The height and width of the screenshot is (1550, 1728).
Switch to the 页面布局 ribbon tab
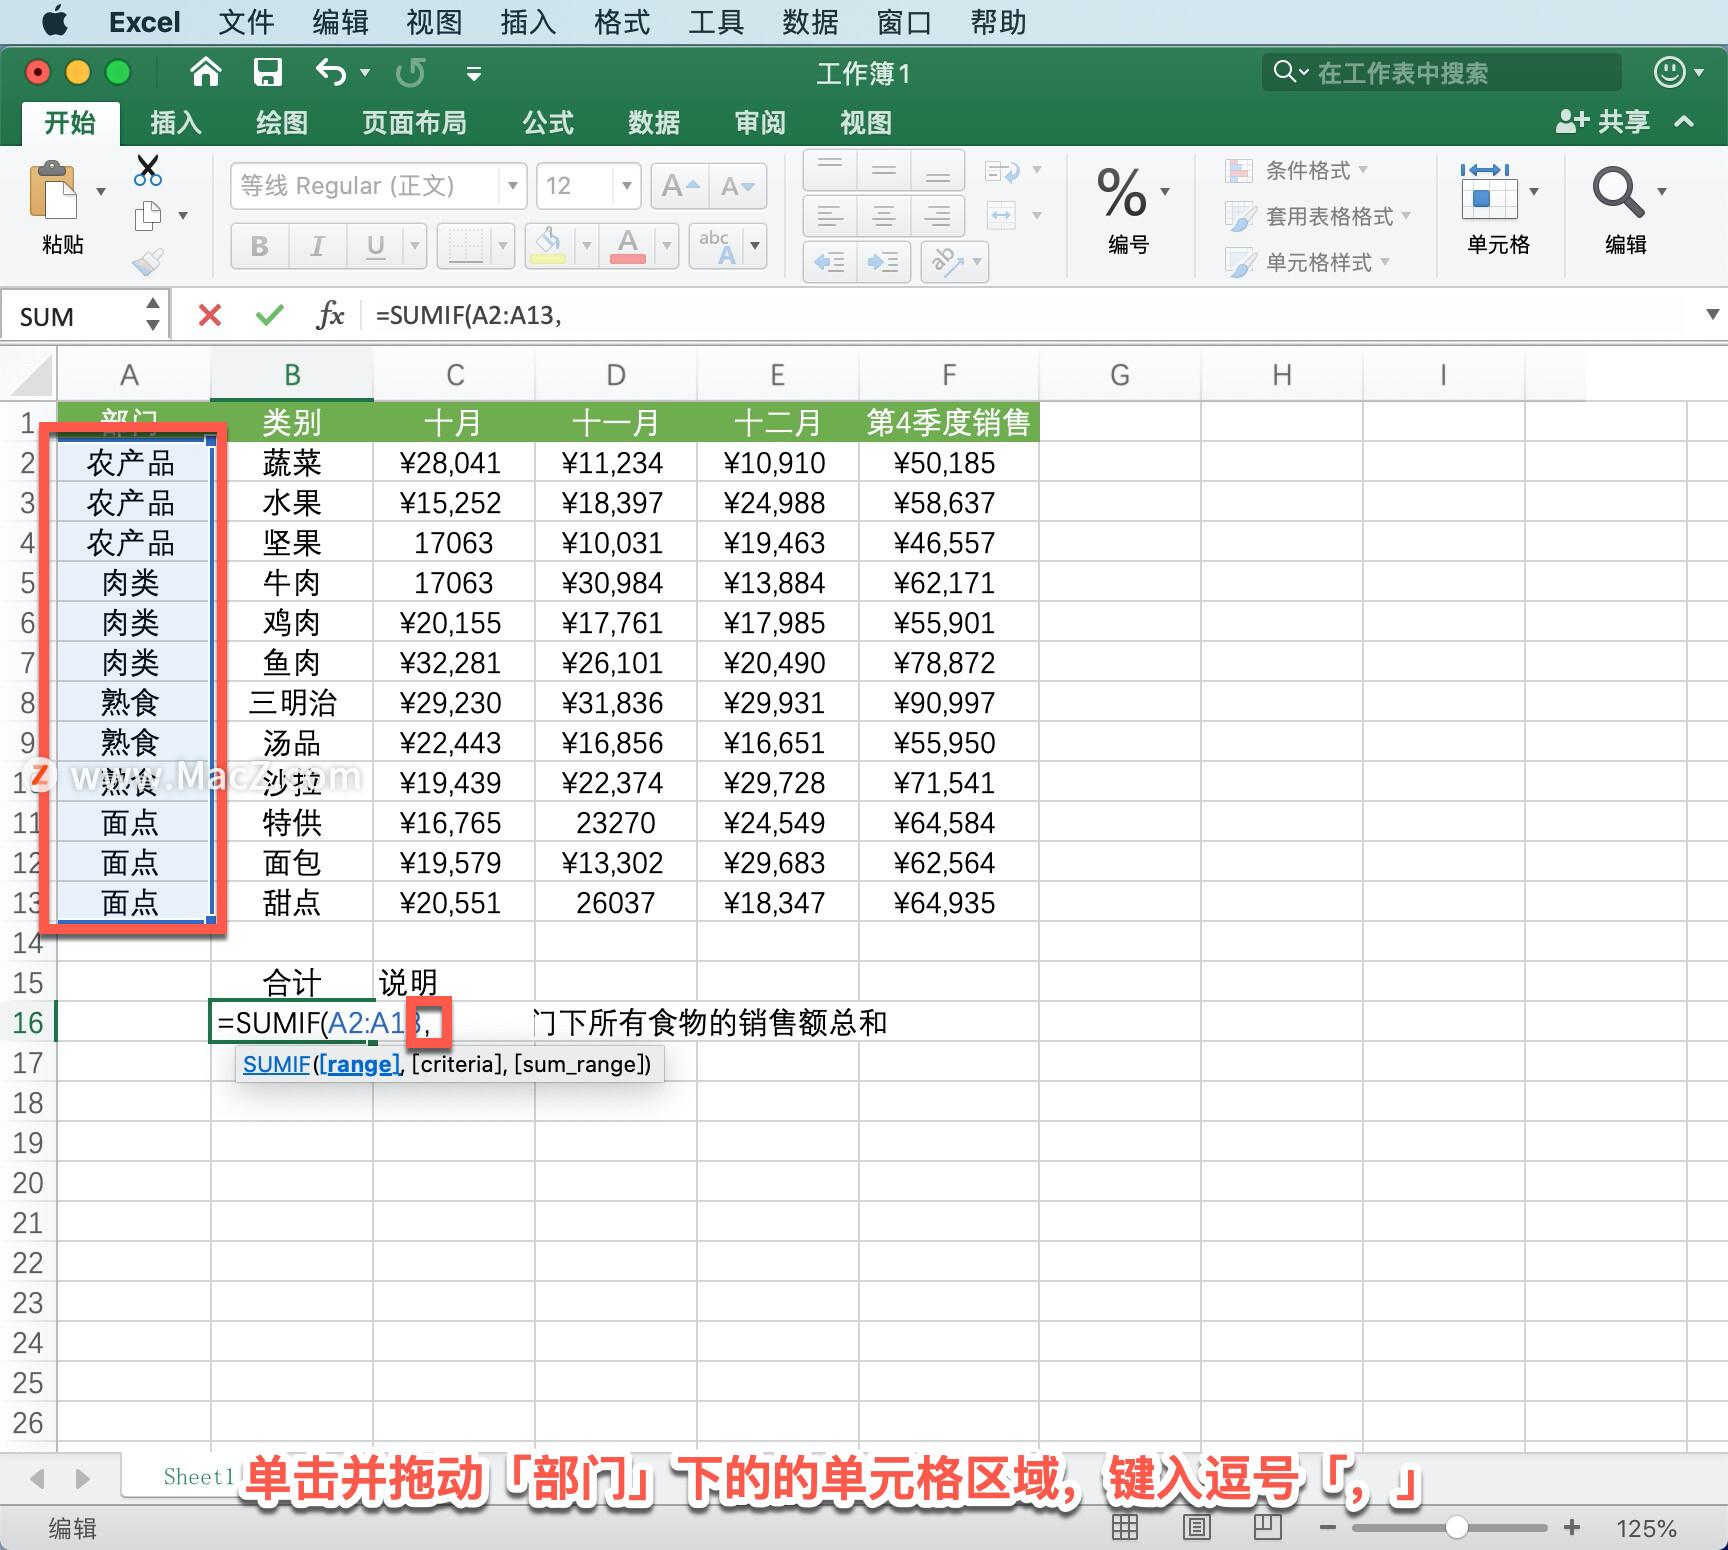[414, 122]
